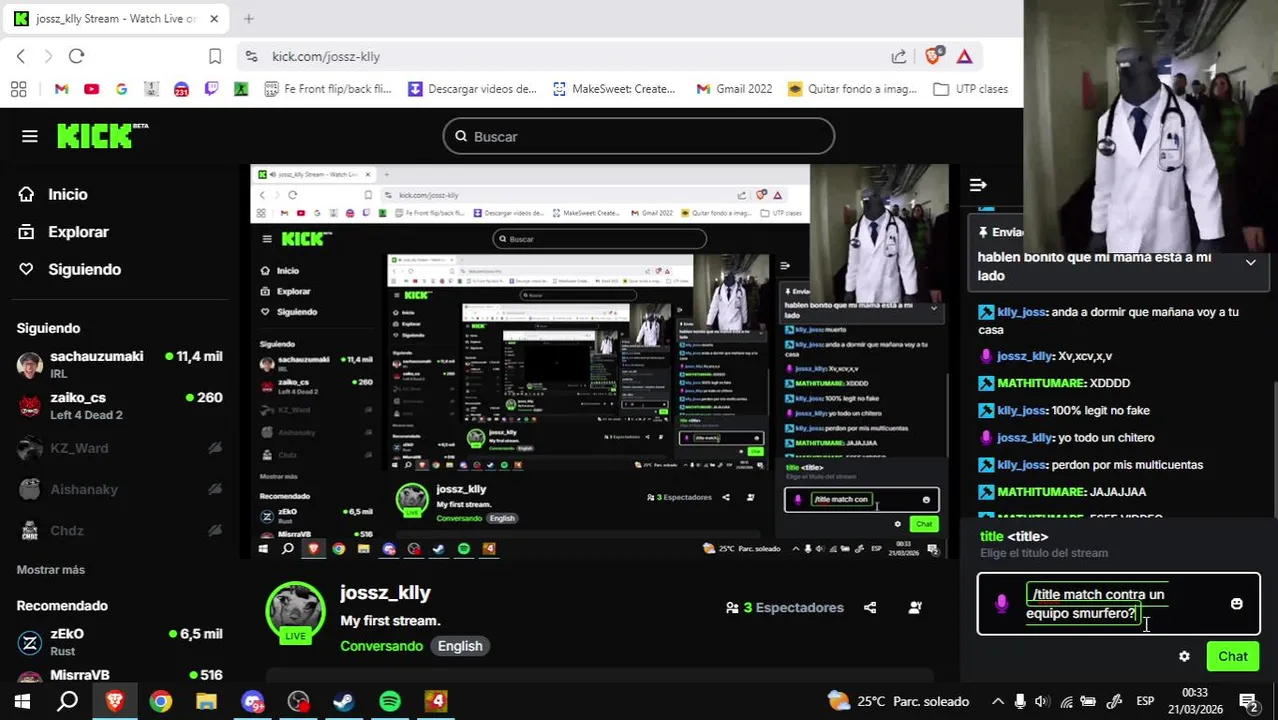Open chat settings gear
The image size is (1278, 720).
coord(1184,656)
